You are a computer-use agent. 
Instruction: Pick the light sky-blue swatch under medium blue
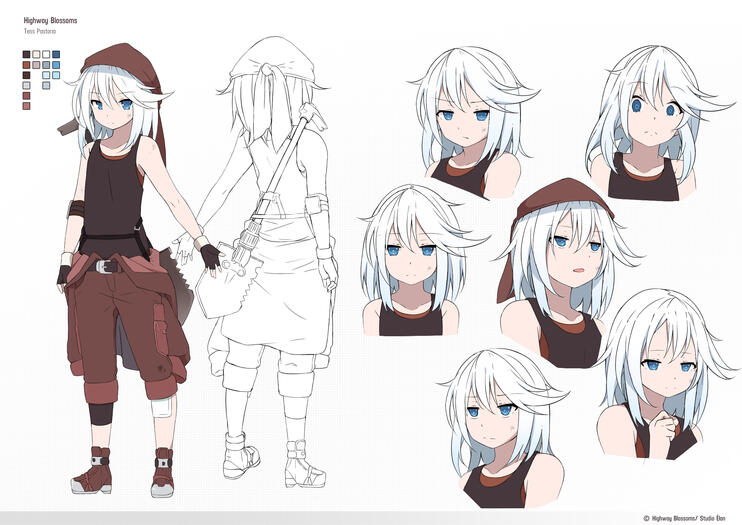(56, 75)
